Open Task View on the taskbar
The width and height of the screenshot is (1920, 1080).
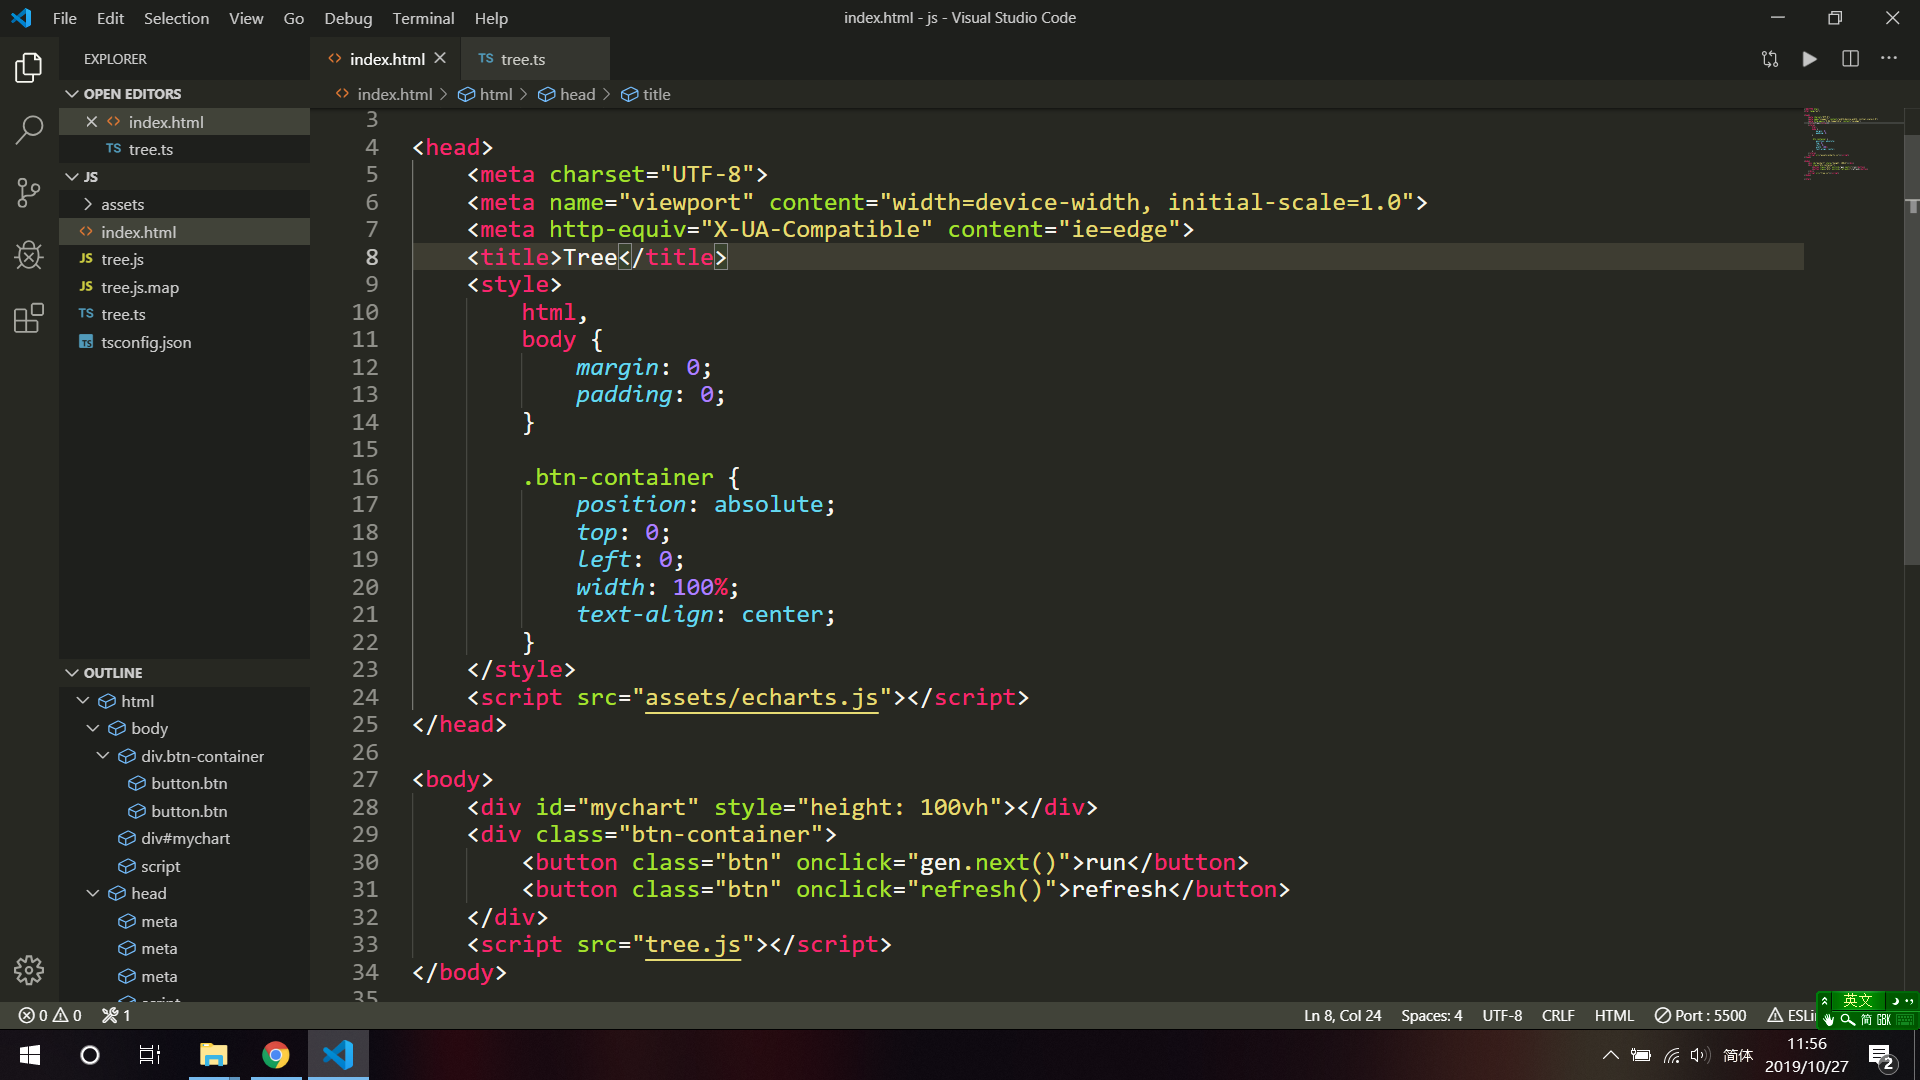pos(150,1055)
